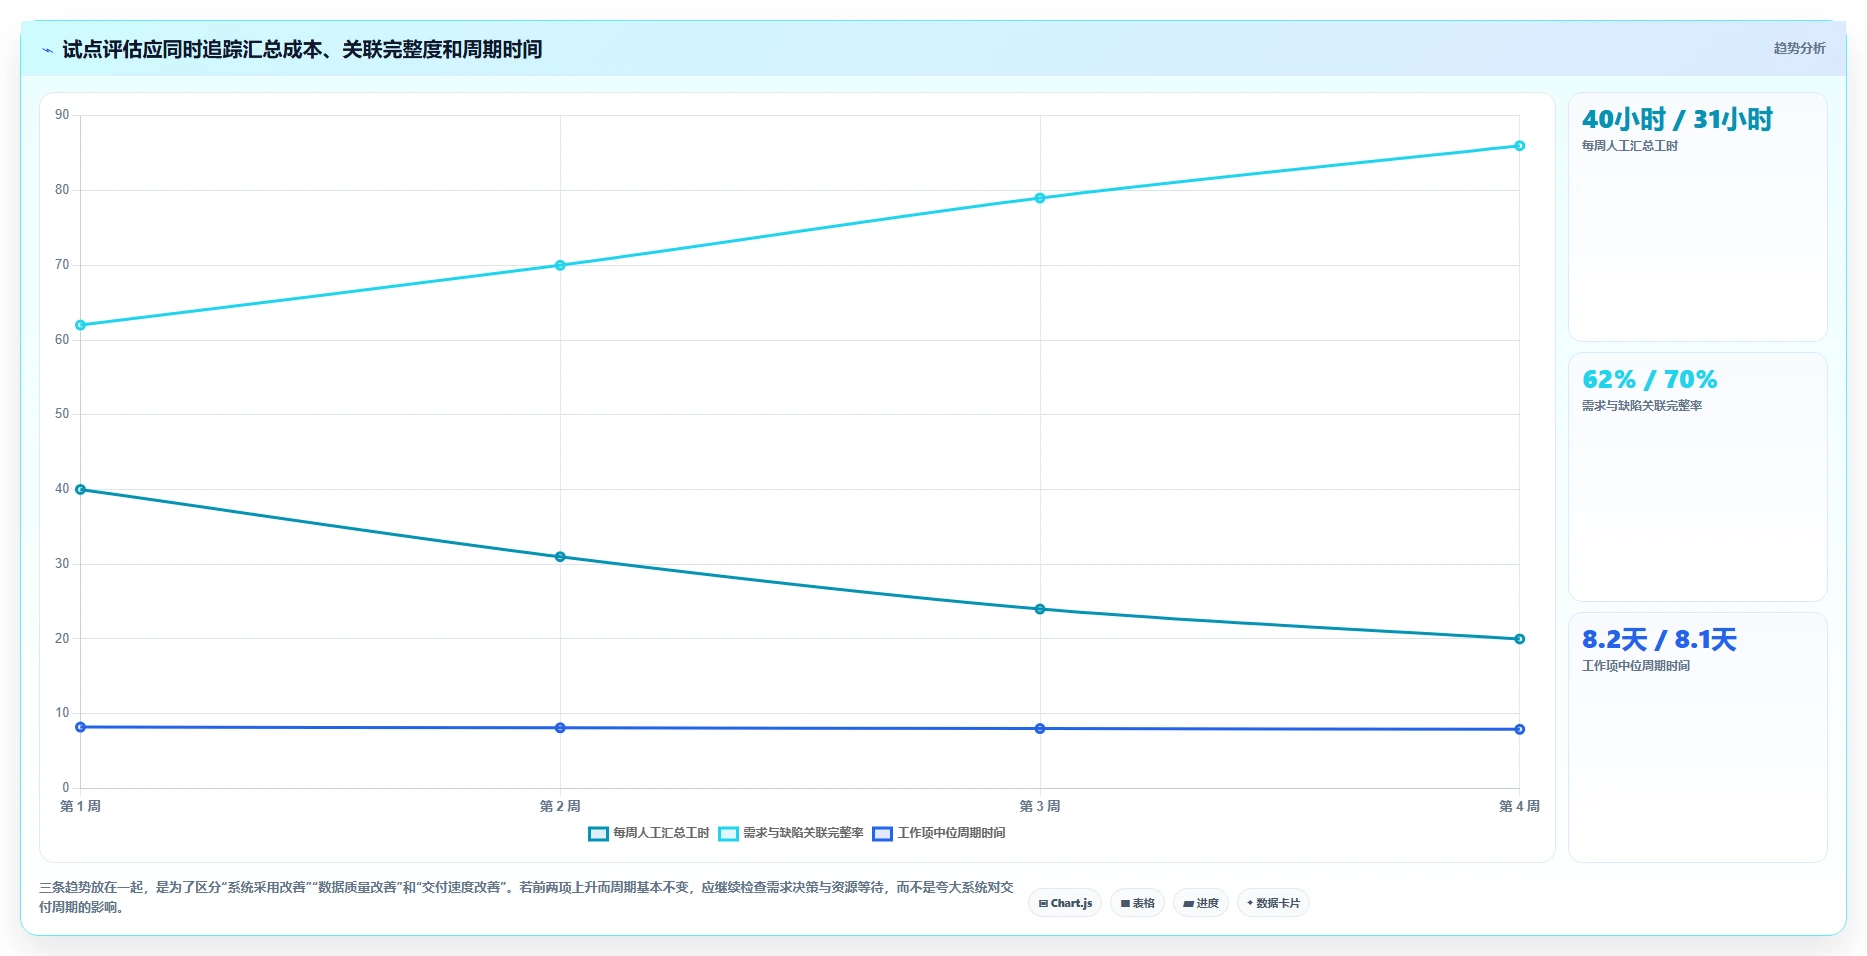The image size is (1867, 956).
Task: Select the week 2 point on the blue cycle-time line
Action: tap(560, 728)
